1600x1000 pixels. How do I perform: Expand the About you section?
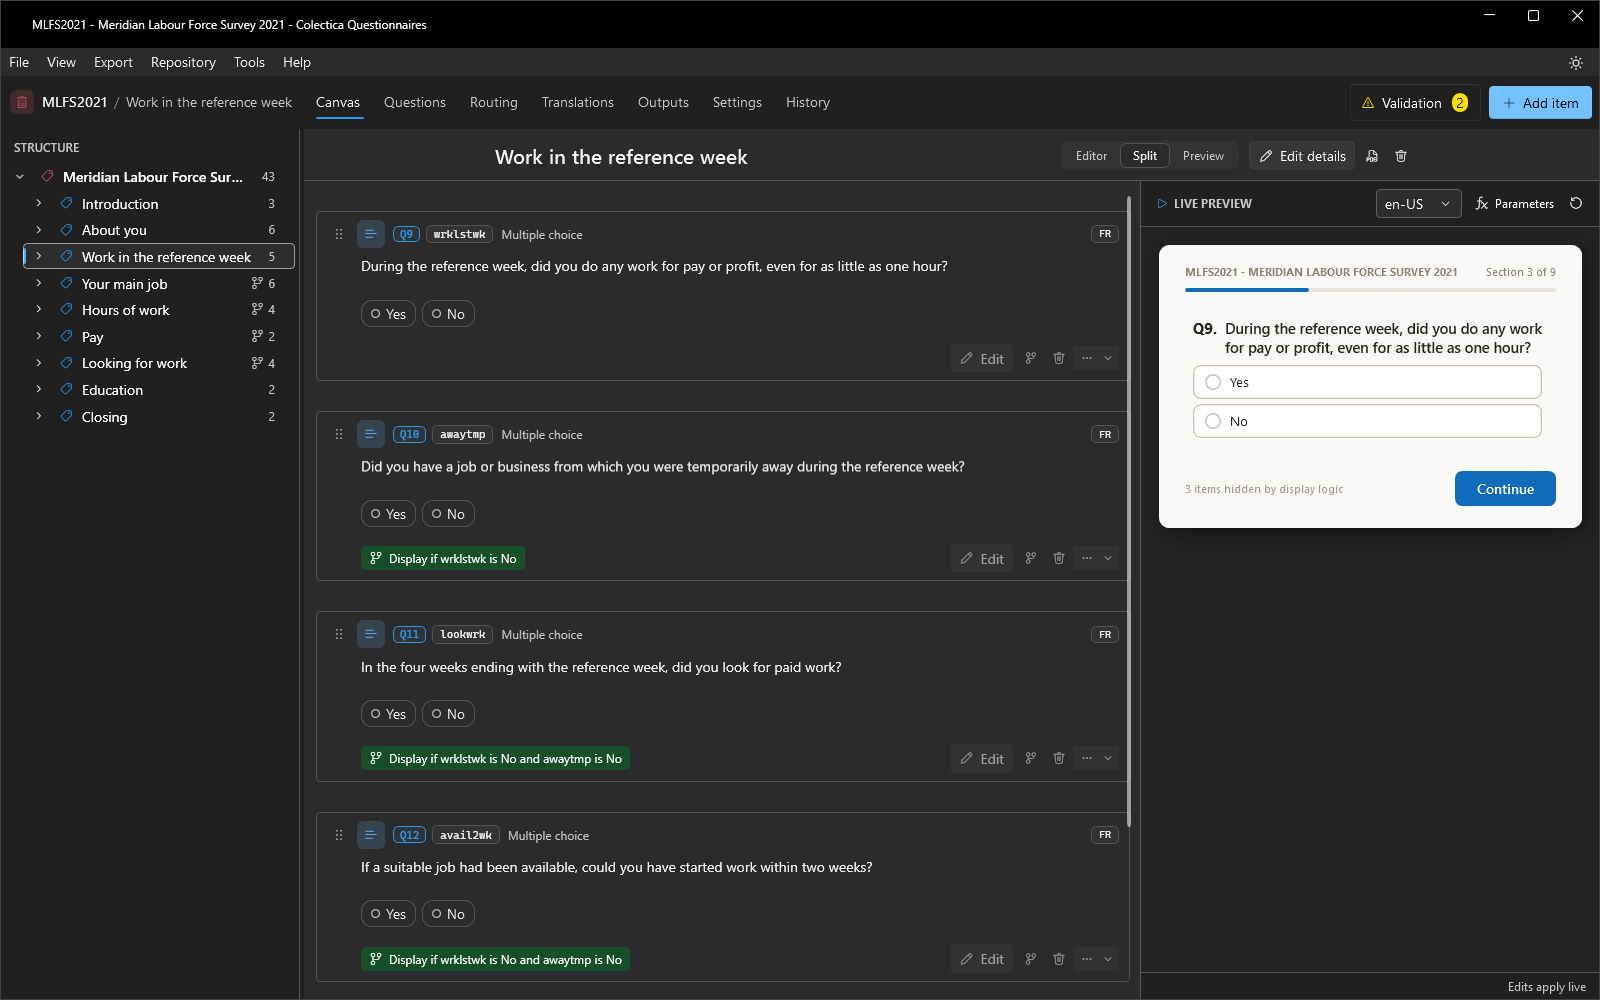(x=39, y=230)
